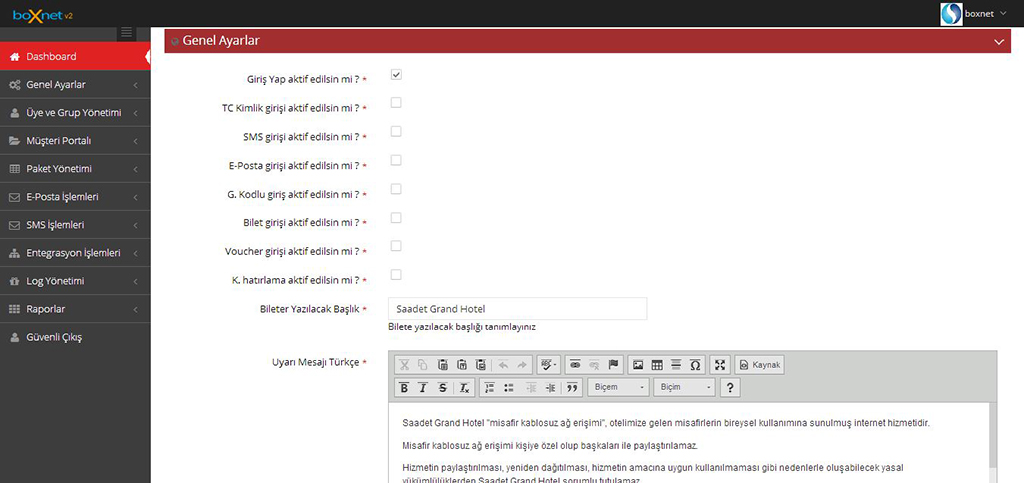Remove formatting with the Tx icon
This screenshot has height=483, width=1024.
(464, 388)
